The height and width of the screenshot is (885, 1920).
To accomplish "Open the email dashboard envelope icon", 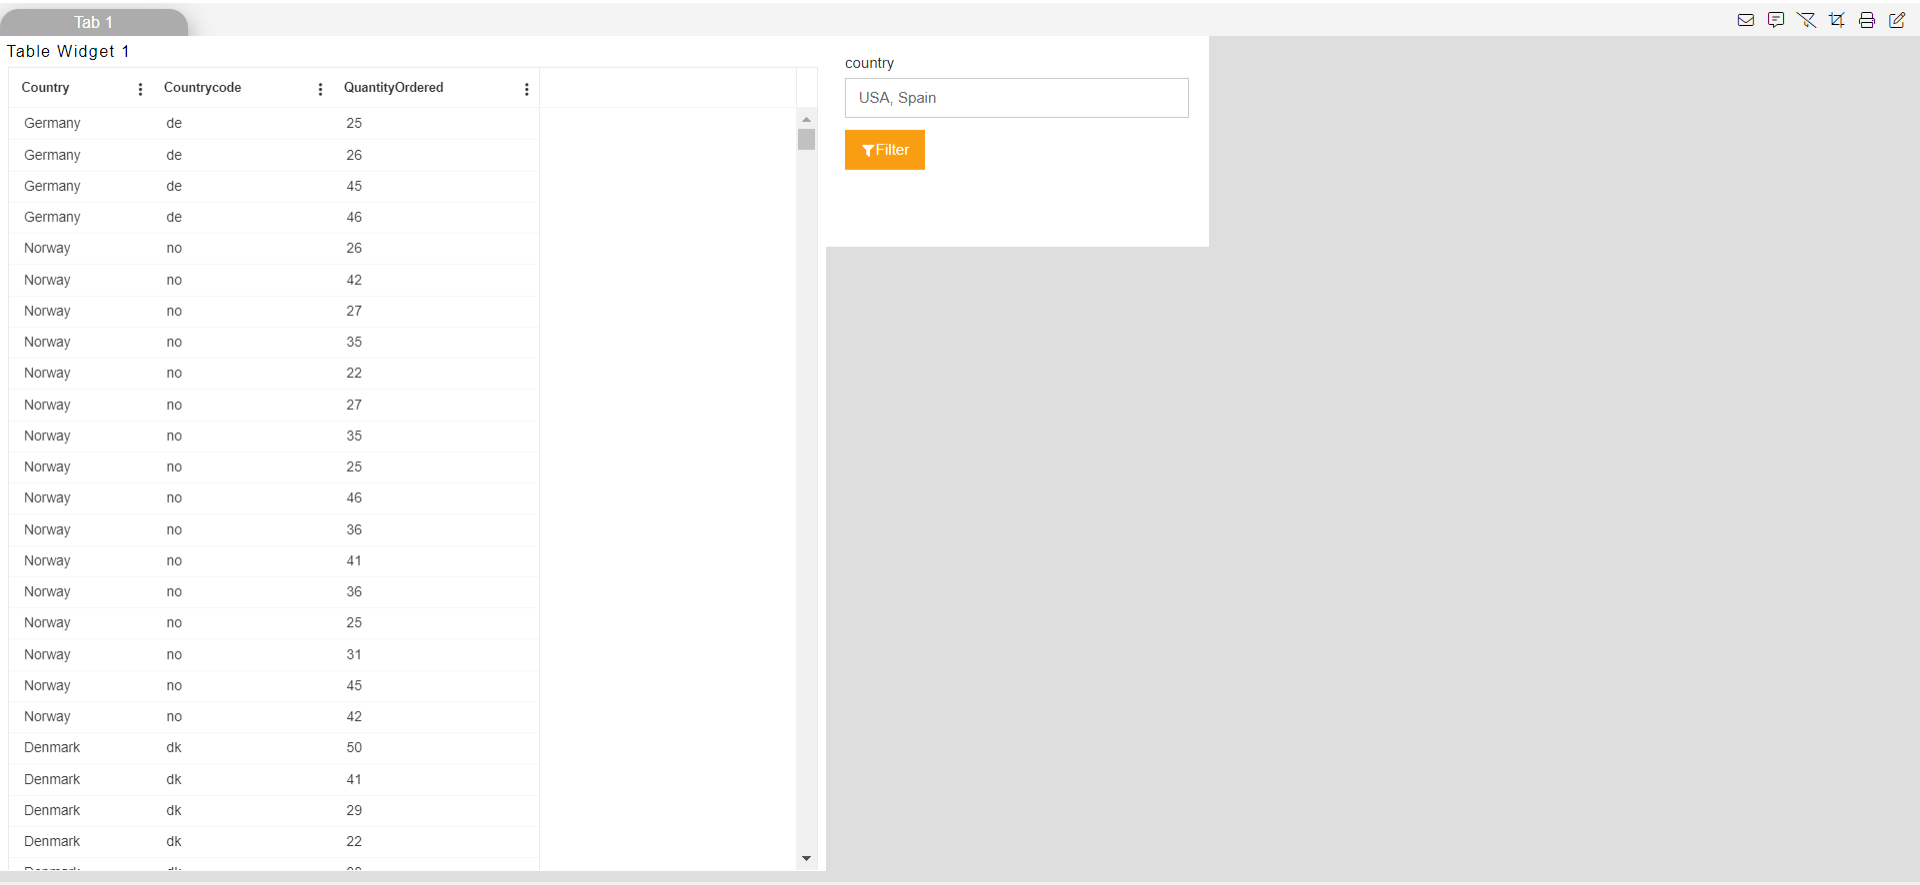I will (x=1746, y=20).
